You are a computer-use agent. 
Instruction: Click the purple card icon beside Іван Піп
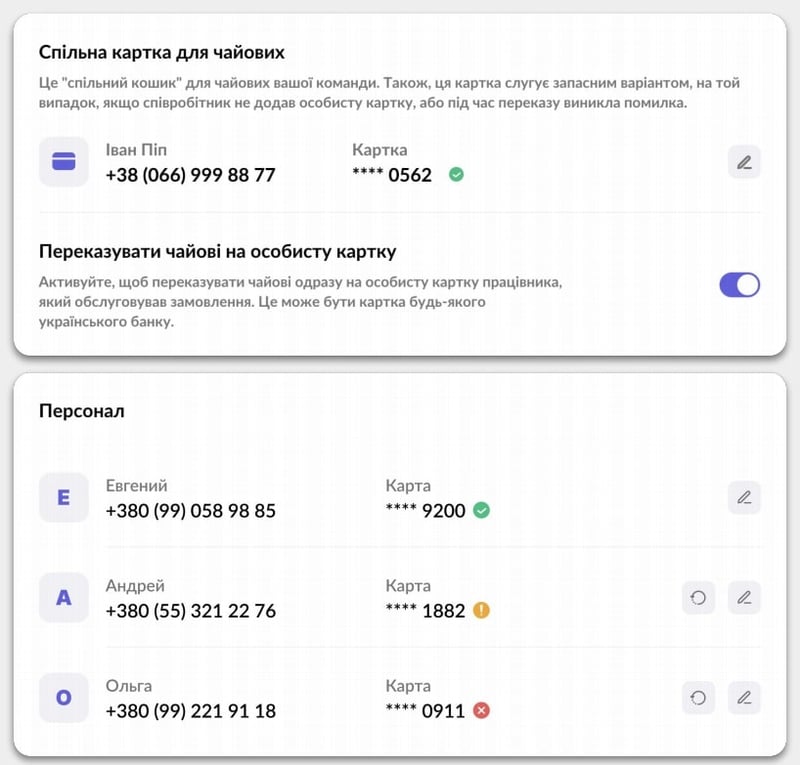64,162
